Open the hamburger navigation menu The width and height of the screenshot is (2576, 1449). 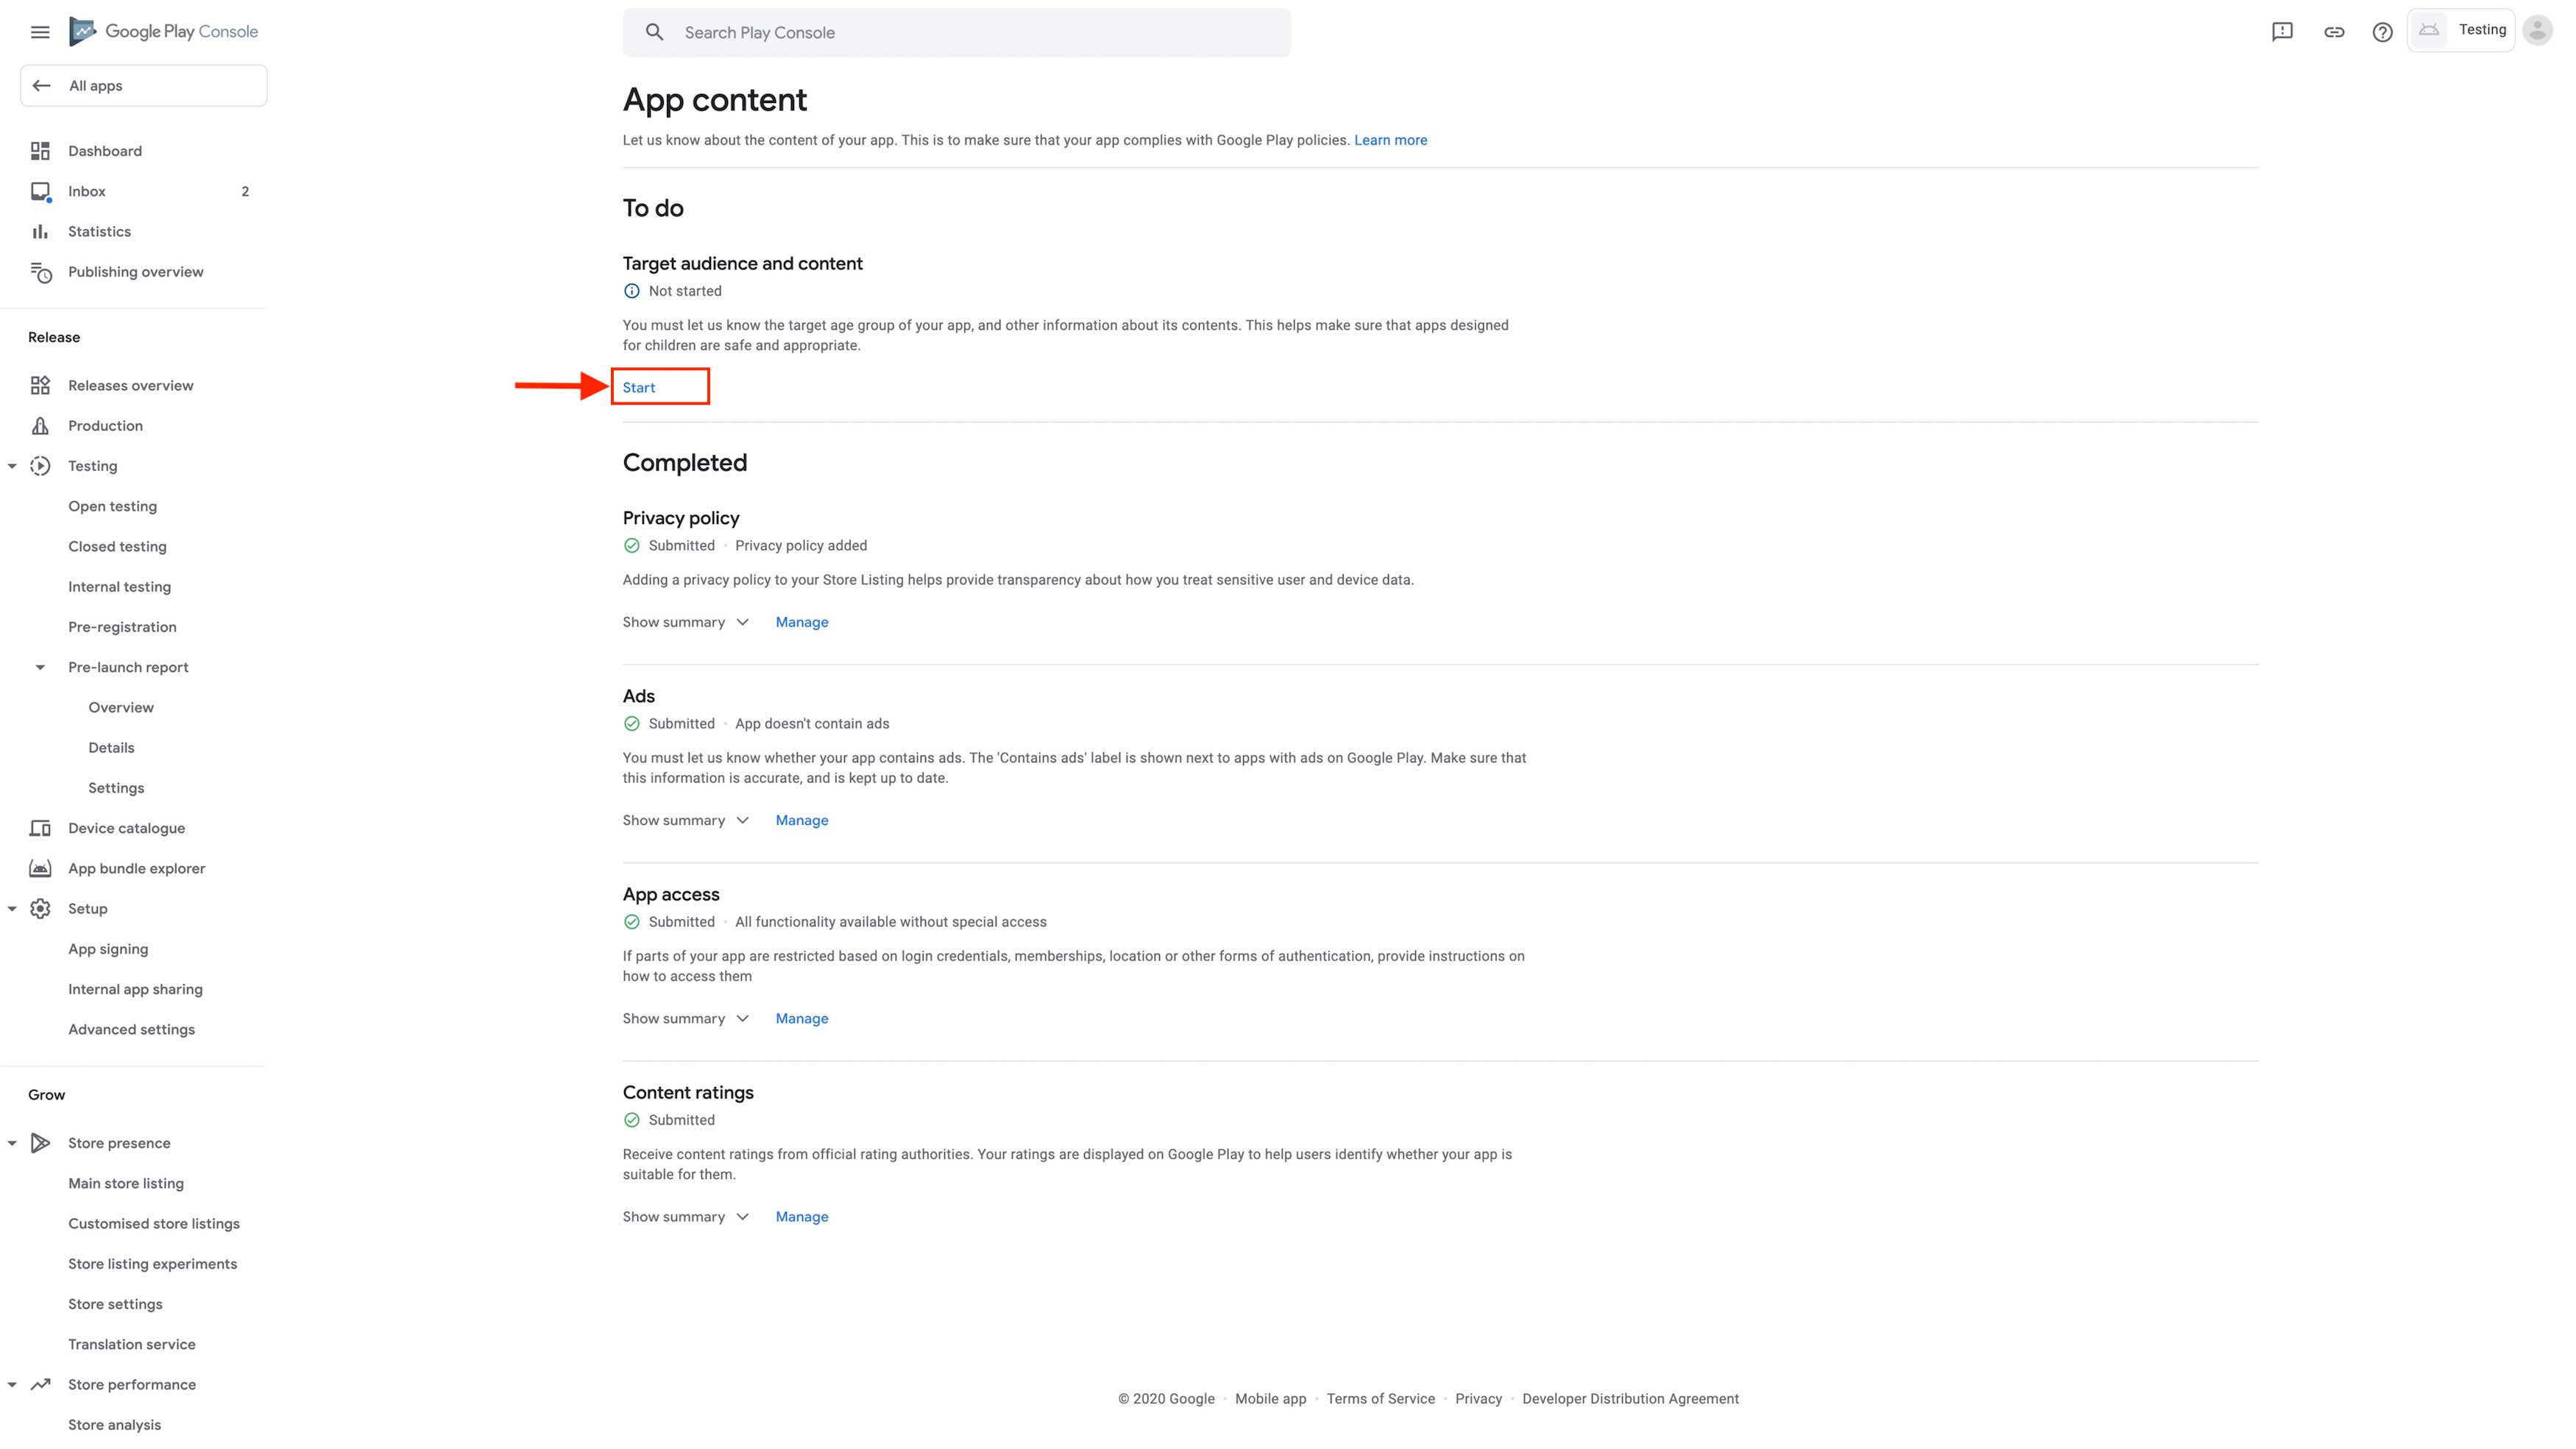[40, 32]
